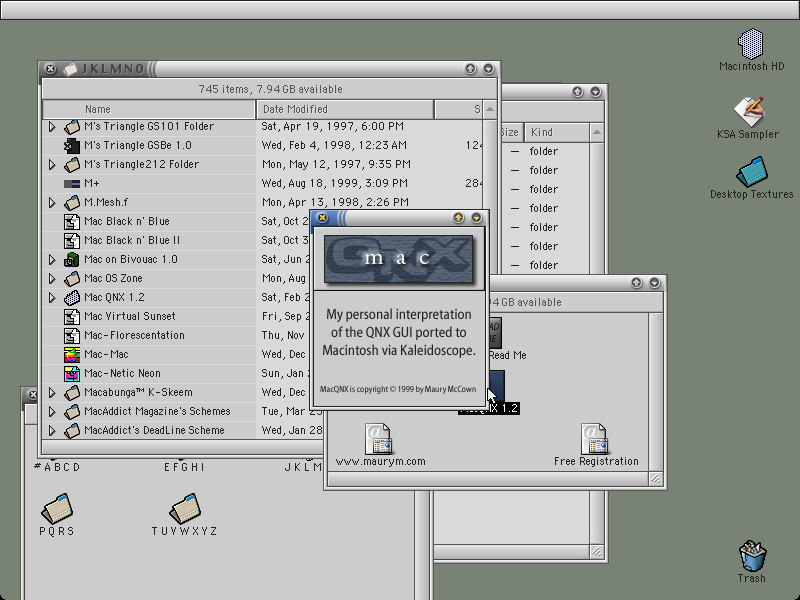The image size is (800, 600).
Task: Select the Mac Virtual Sunset file icon
Action: coord(72,316)
